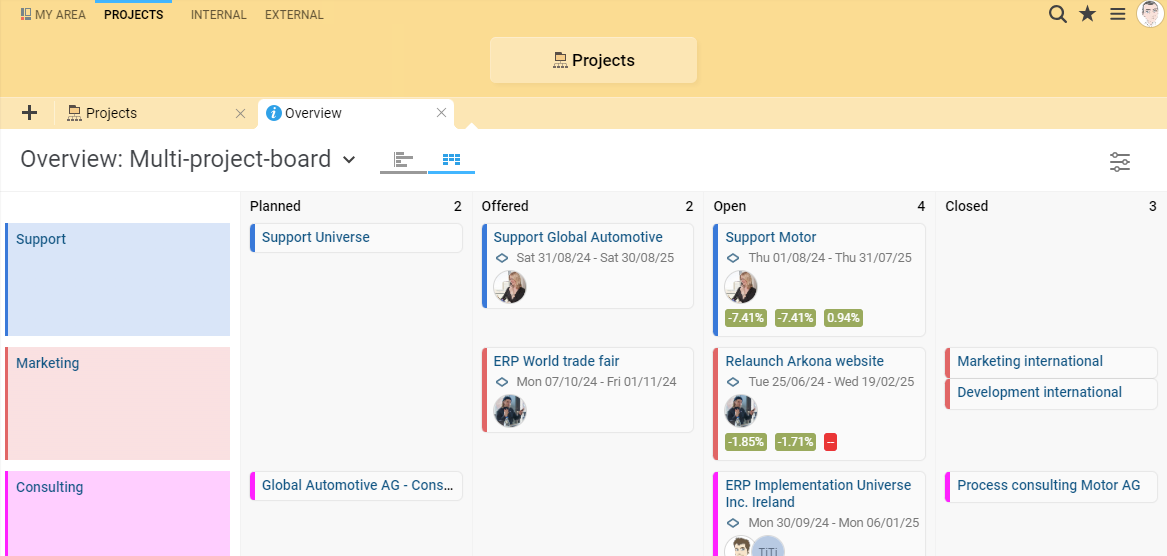
Task: Click avatar on Support Global Automotive card
Action: 511,287
